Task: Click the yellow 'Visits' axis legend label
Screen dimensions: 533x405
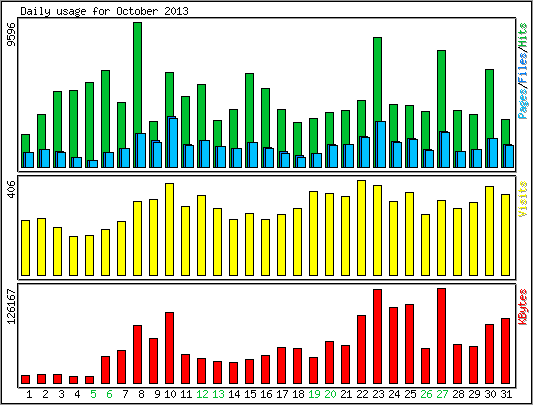Action: pos(523,199)
